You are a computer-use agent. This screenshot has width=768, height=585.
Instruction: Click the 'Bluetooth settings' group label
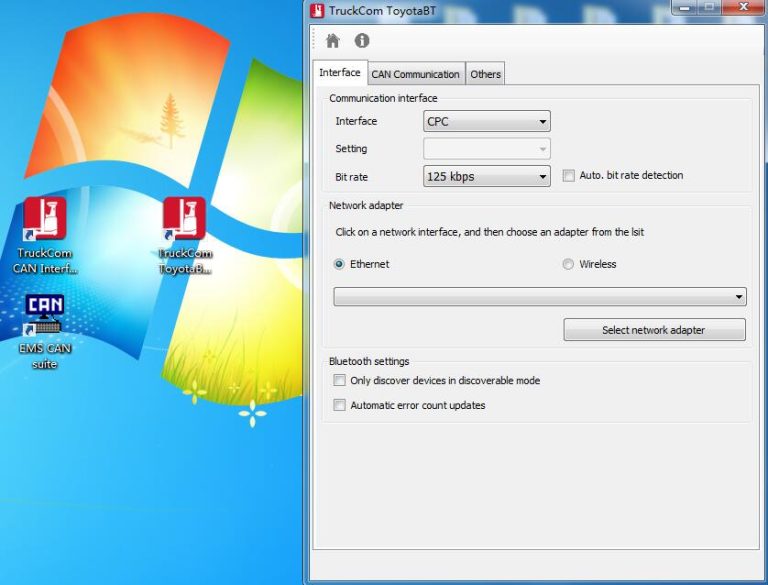[369, 361]
